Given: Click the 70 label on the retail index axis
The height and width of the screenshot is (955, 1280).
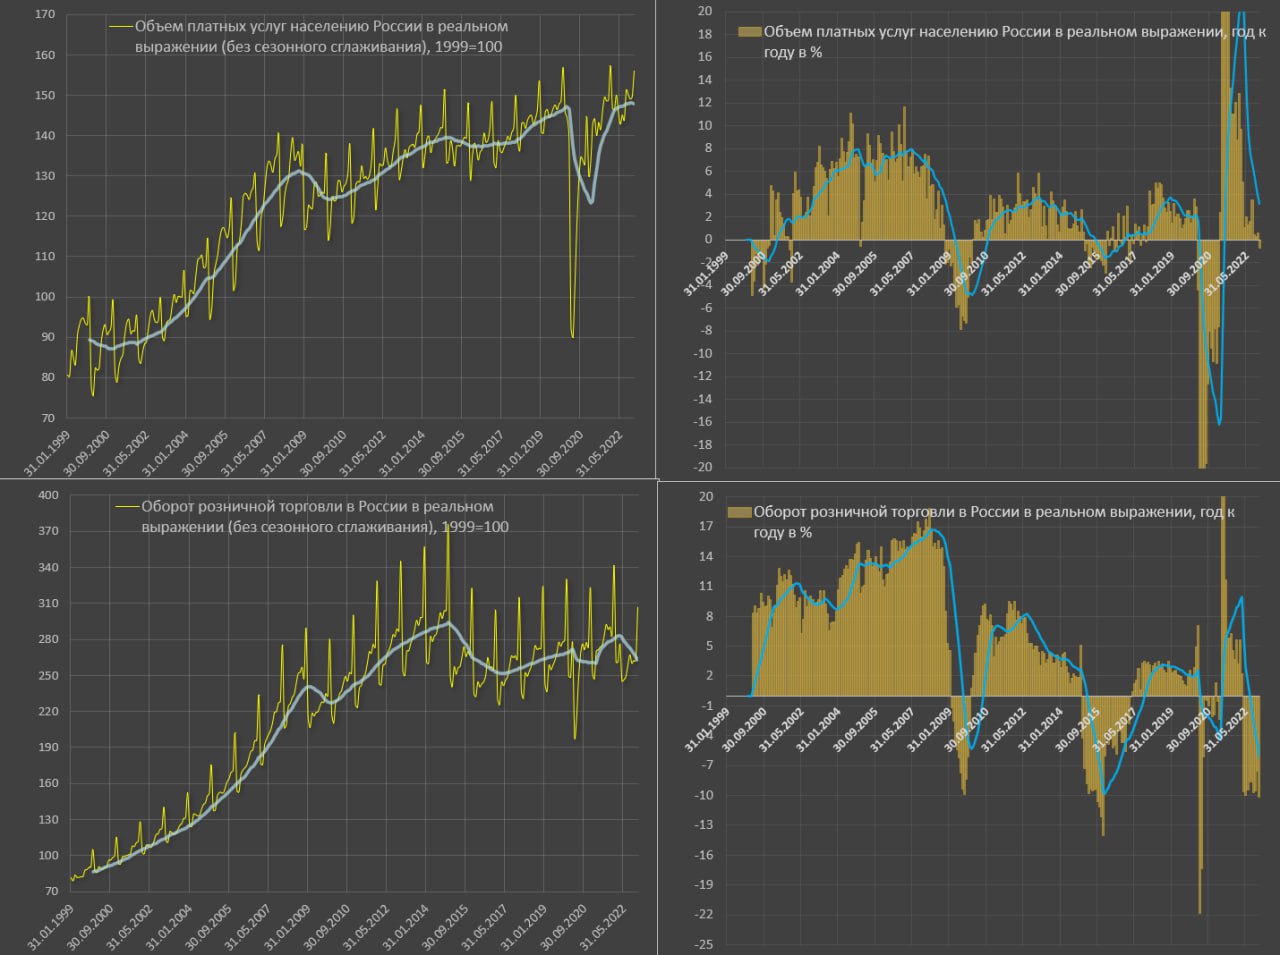Looking at the screenshot, I should [51, 891].
